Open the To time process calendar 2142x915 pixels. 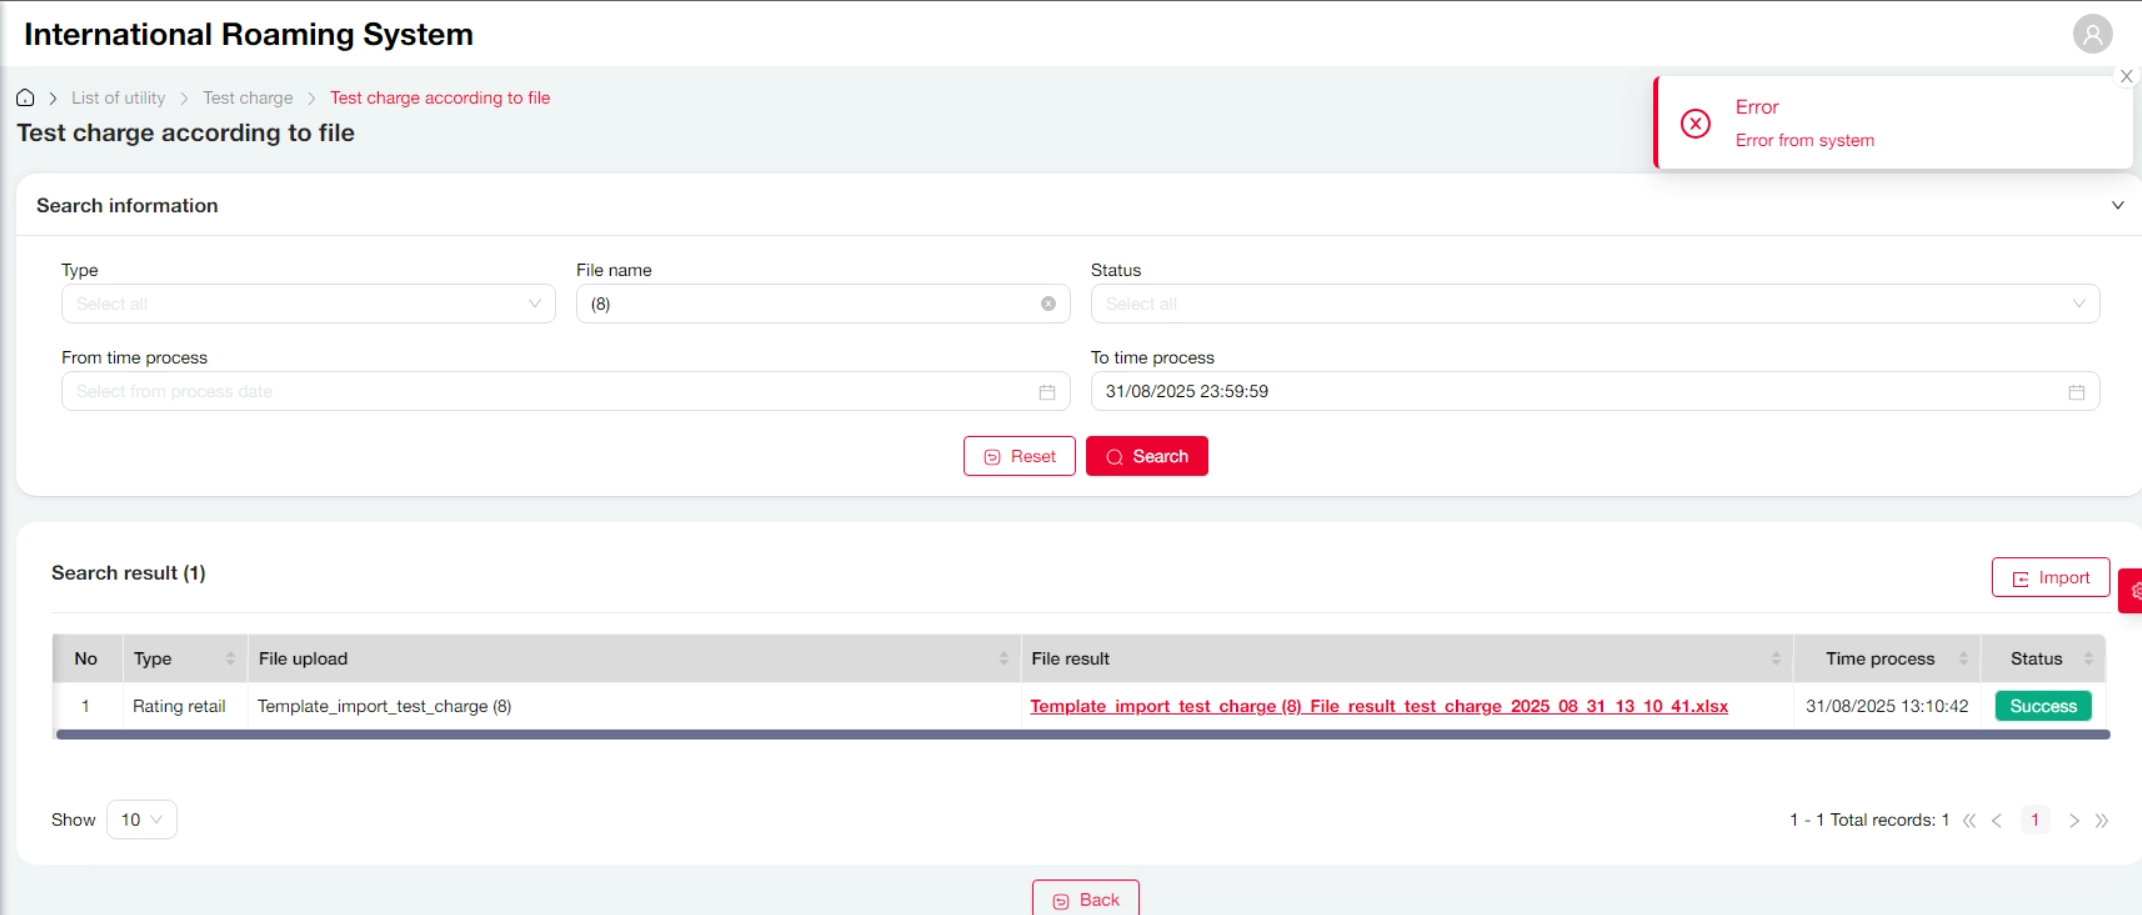click(2076, 392)
